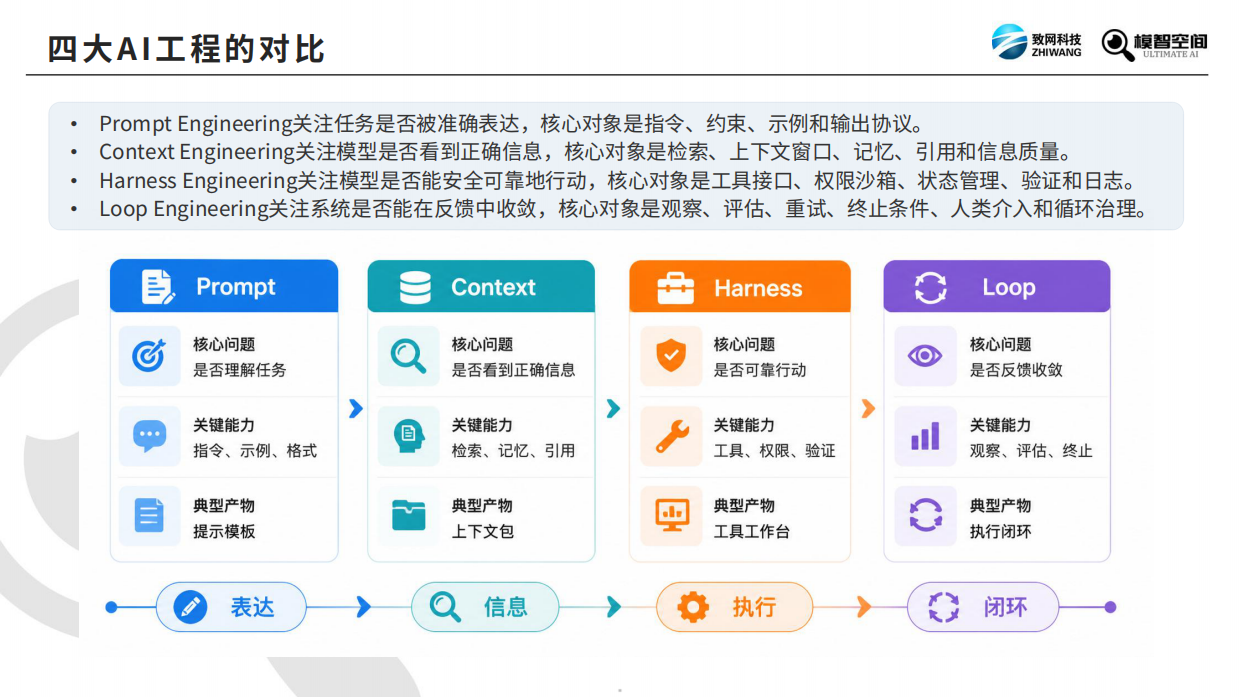Click the 执行 stage label

(754, 607)
